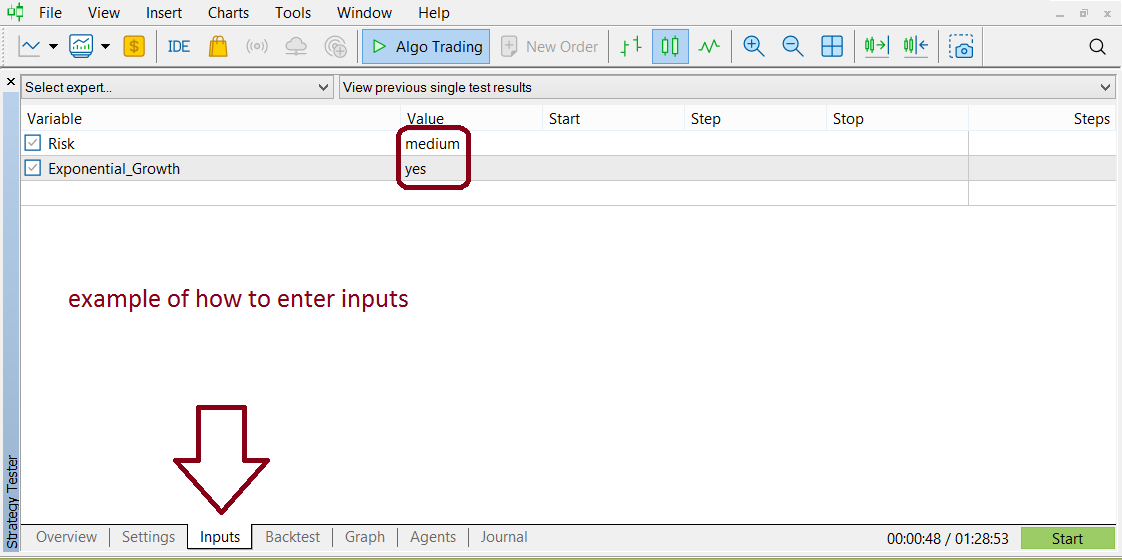Toggle the Risk variable checkbox
This screenshot has width=1122, height=560.
(33, 143)
